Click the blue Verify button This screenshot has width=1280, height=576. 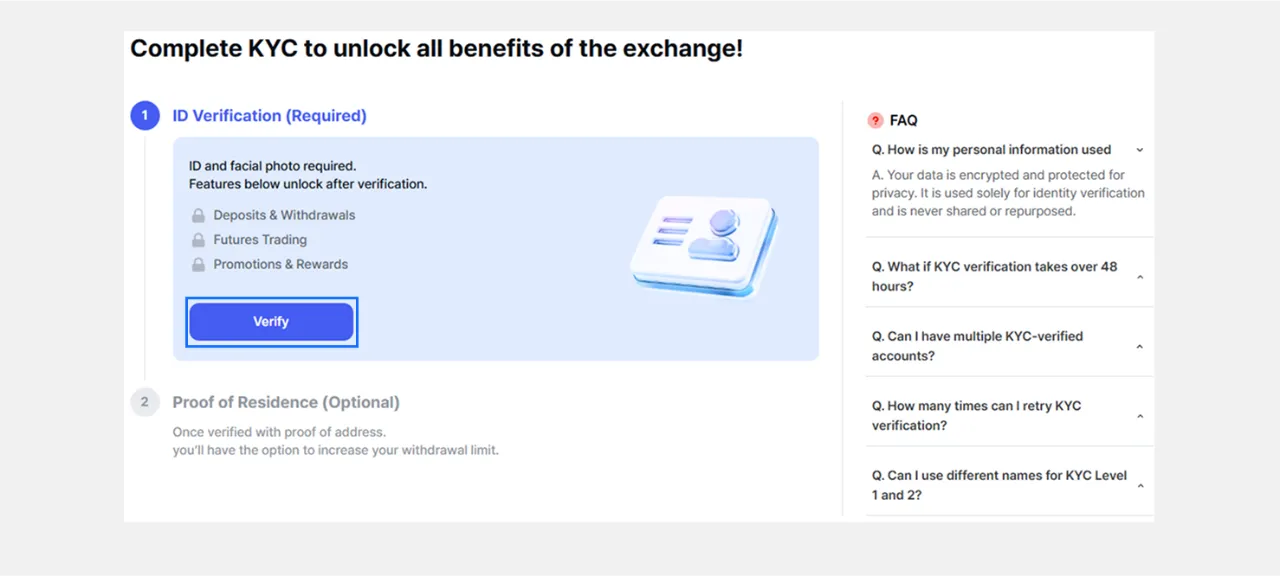click(x=271, y=322)
